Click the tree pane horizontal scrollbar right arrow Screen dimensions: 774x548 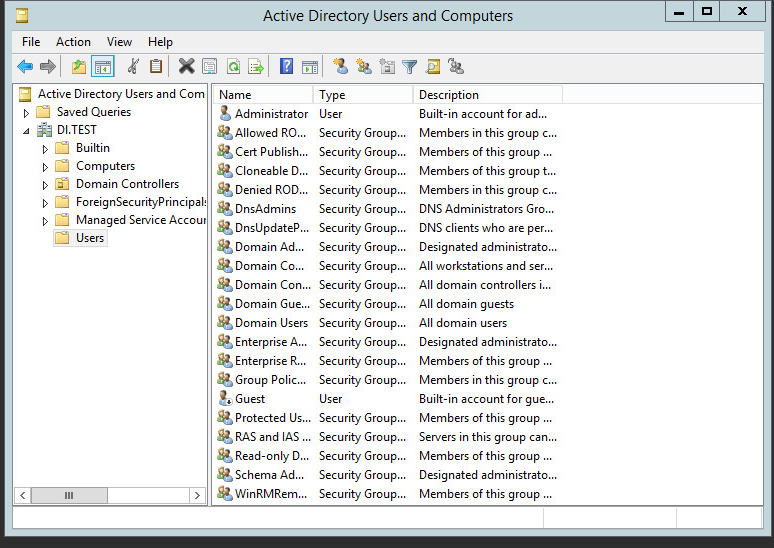[x=198, y=495]
